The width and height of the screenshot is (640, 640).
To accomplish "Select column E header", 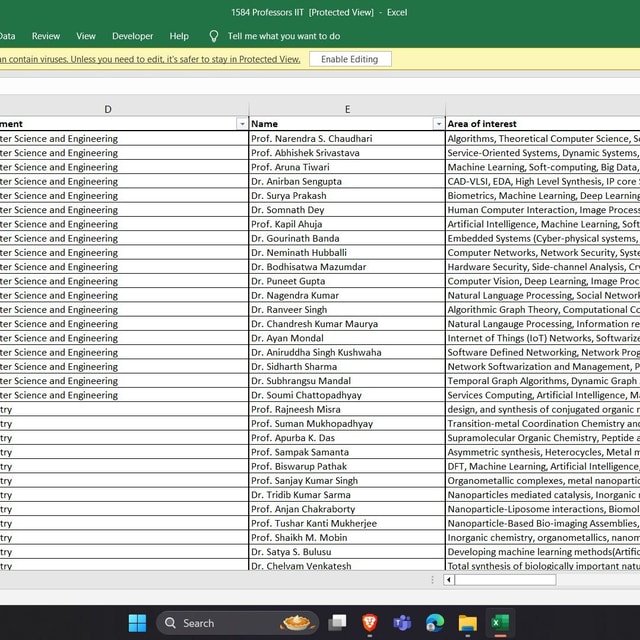I will pyautogui.click(x=347, y=109).
